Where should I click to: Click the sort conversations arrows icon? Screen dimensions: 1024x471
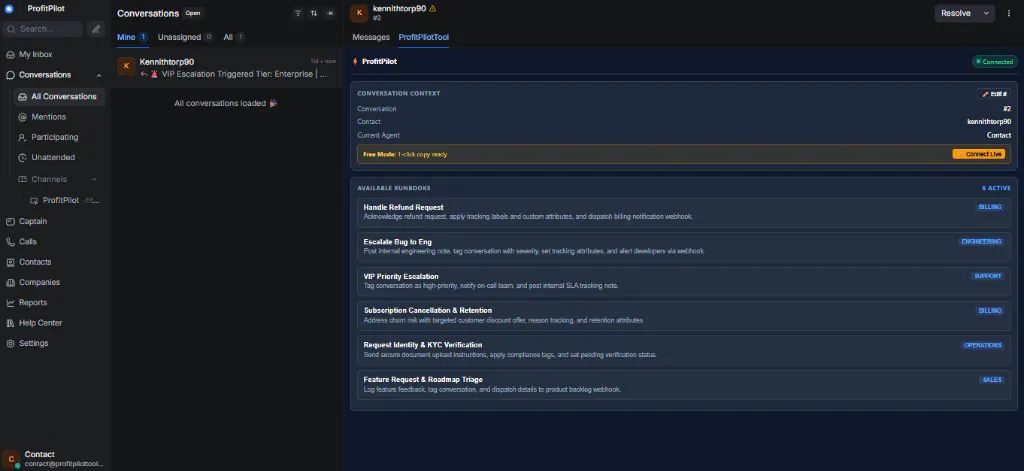click(313, 13)
